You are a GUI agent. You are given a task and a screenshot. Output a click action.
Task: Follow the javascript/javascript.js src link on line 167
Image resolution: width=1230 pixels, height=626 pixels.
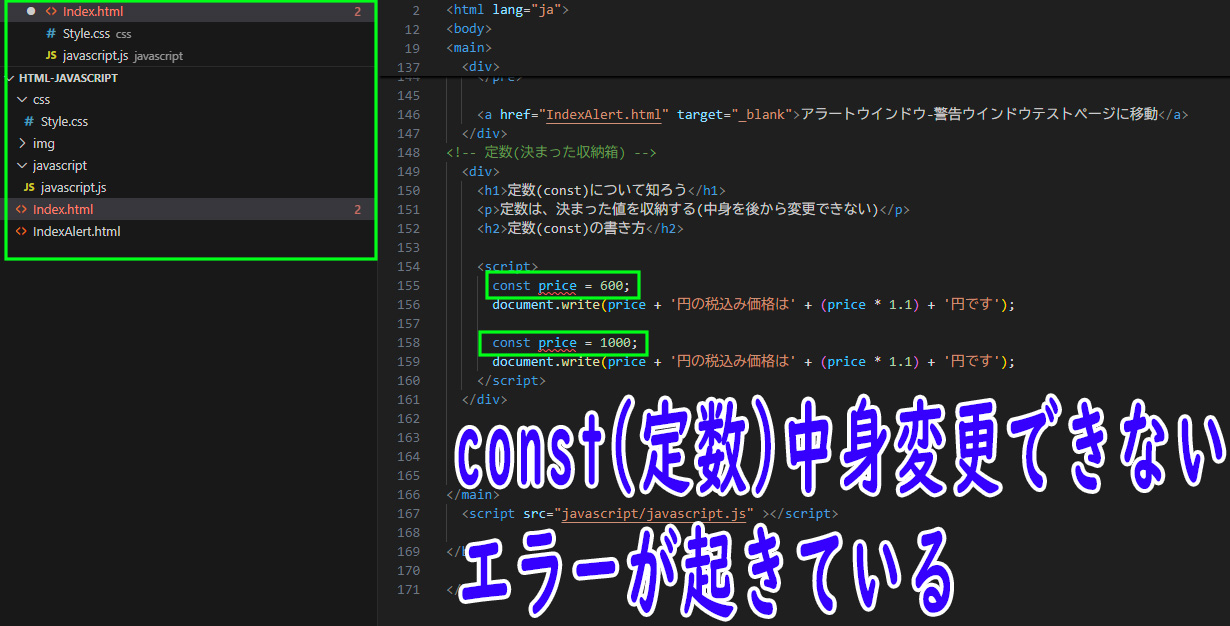point(654,514)
